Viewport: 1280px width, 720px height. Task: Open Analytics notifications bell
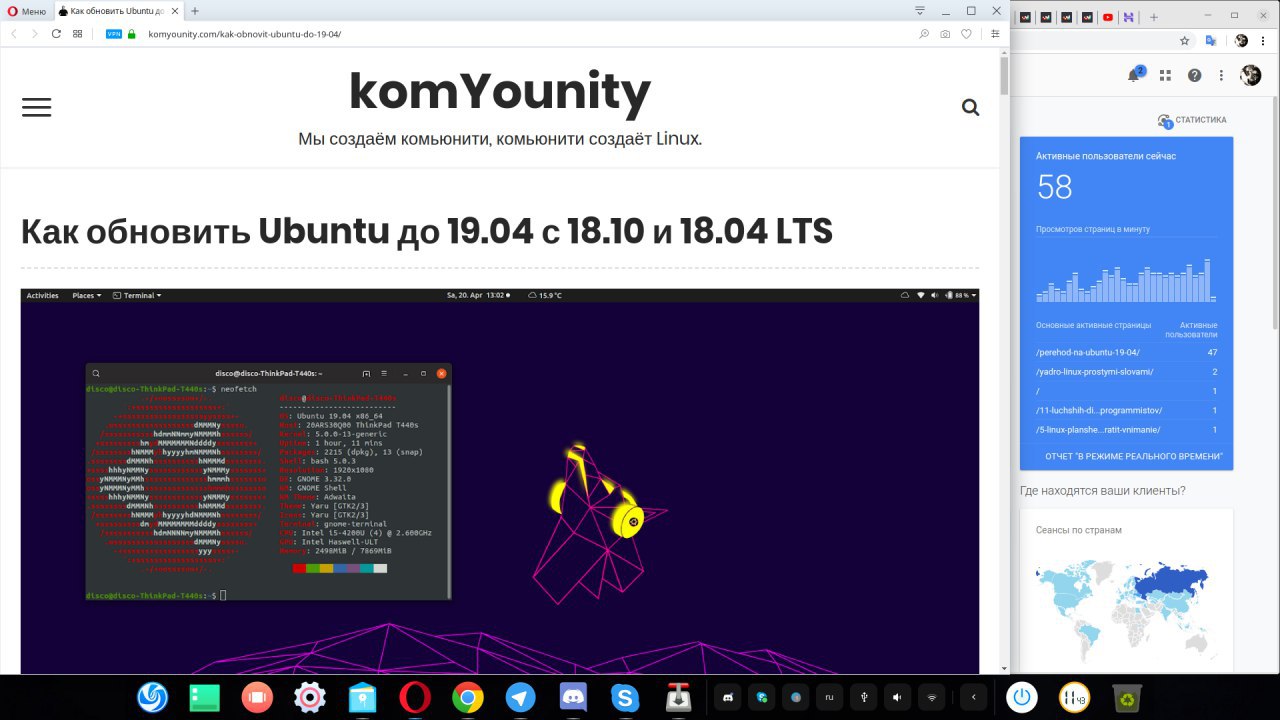(1136, 75)
